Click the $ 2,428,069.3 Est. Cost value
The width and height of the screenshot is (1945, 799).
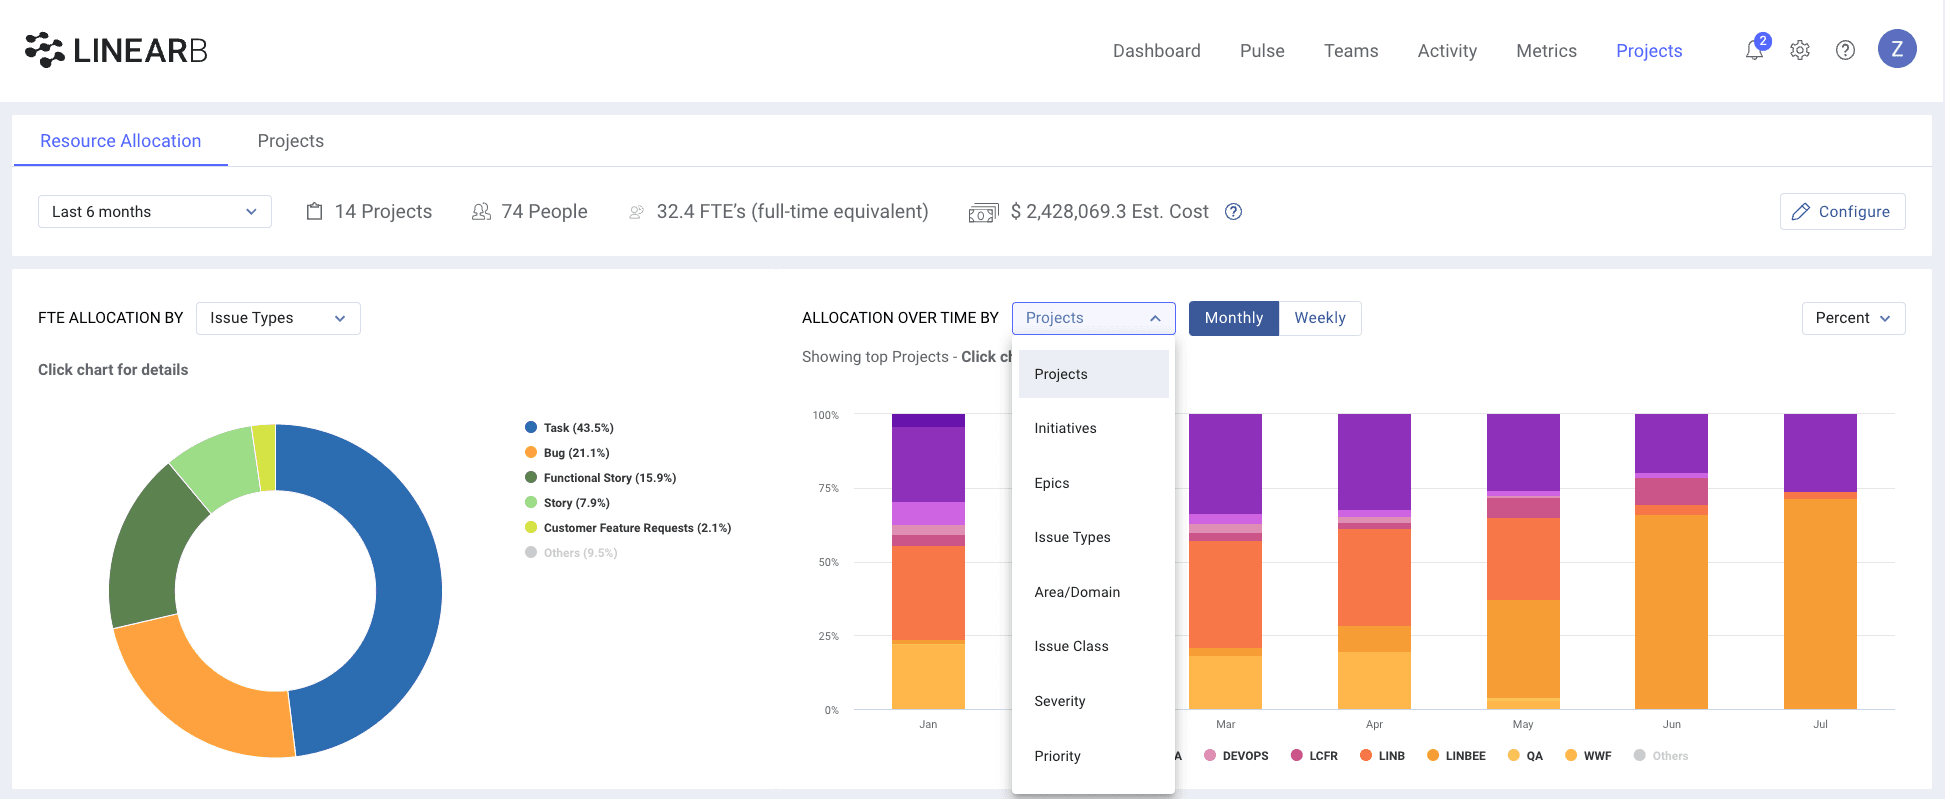click(x=1110, y=211)
